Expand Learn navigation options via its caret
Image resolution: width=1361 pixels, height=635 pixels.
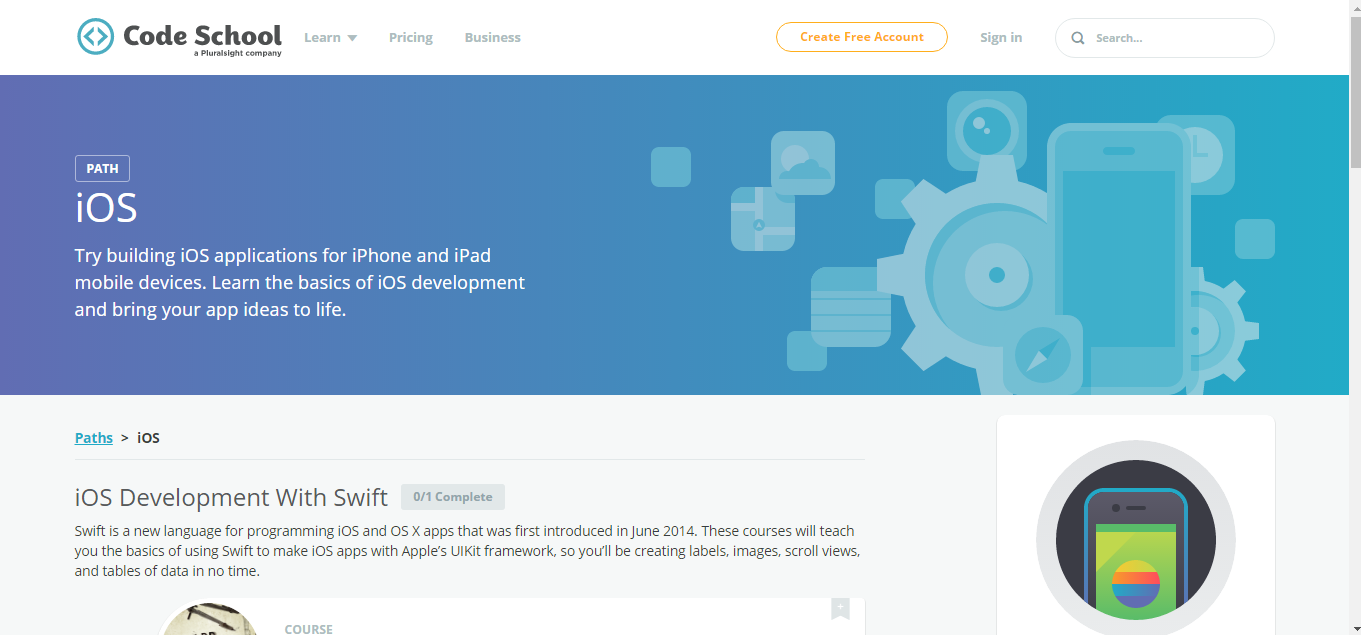354,37
